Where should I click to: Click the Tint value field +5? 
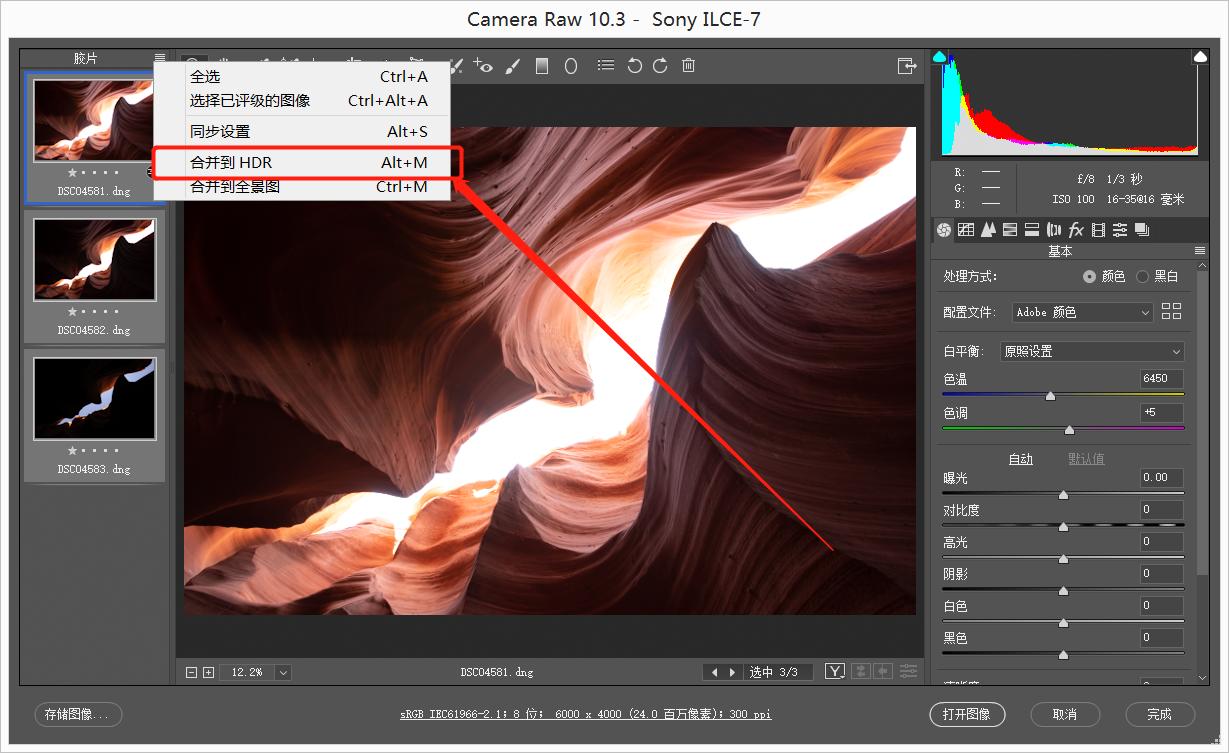1162,413
